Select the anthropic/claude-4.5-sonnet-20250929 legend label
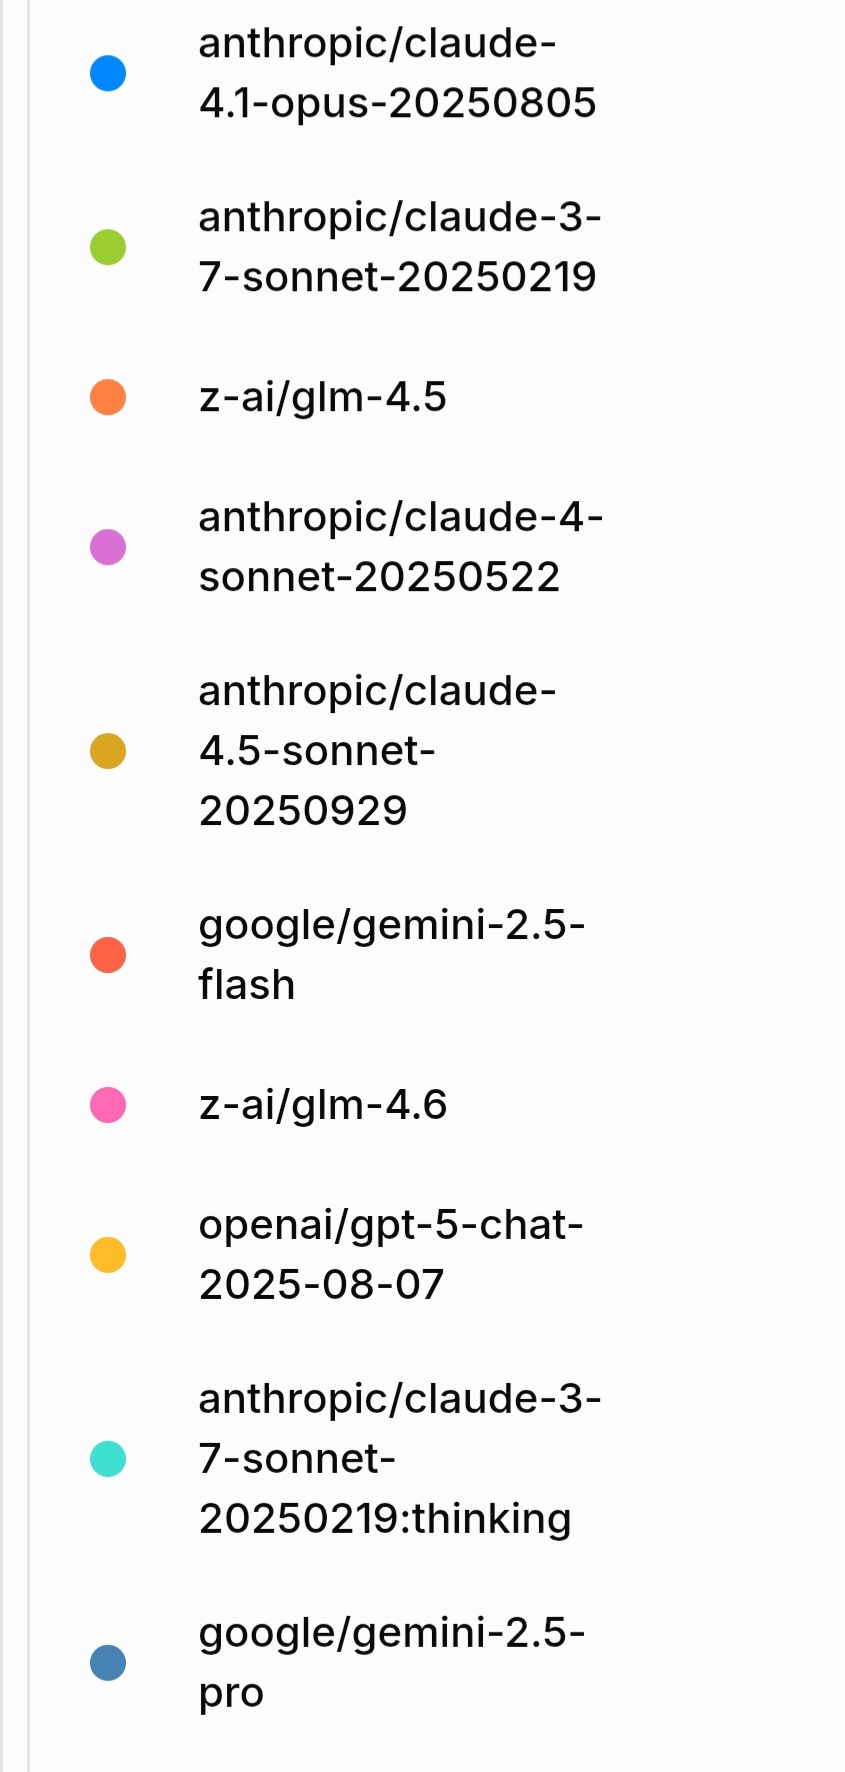The height and width of the screenshot is (1772, 845). pos(377,751)
